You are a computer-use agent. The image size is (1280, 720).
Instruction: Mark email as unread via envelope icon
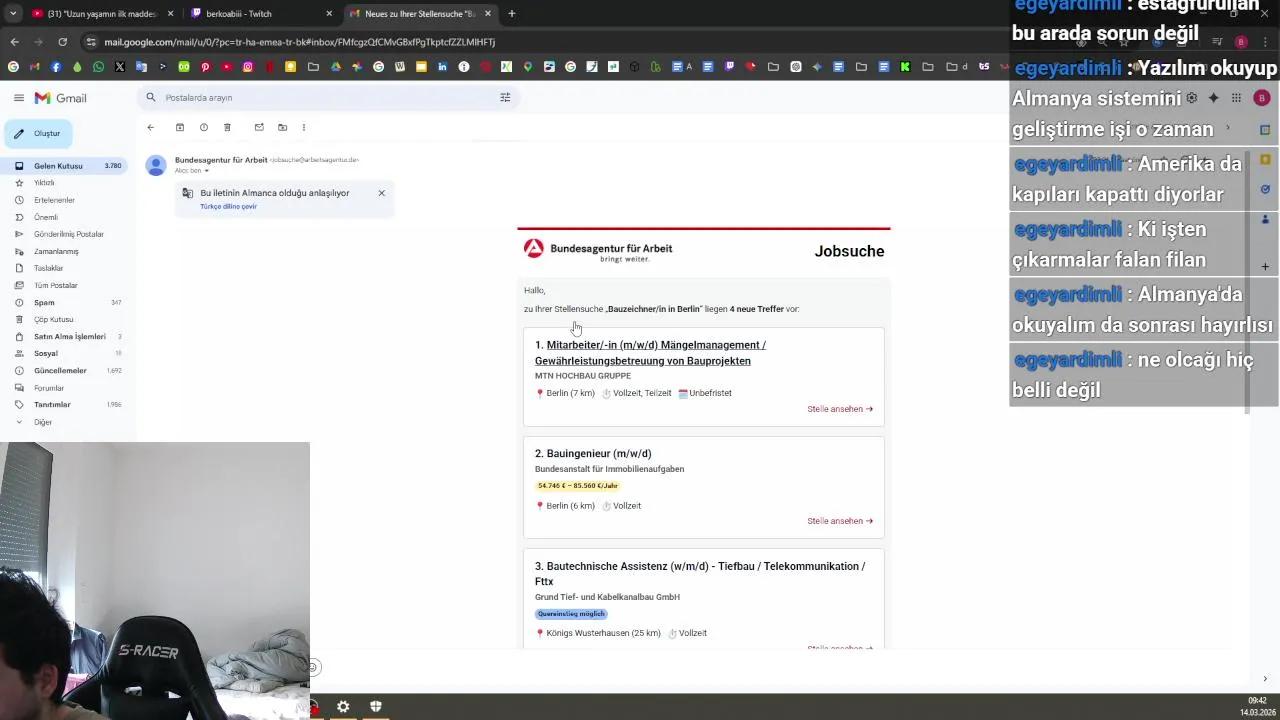click(x=259, y=127)
